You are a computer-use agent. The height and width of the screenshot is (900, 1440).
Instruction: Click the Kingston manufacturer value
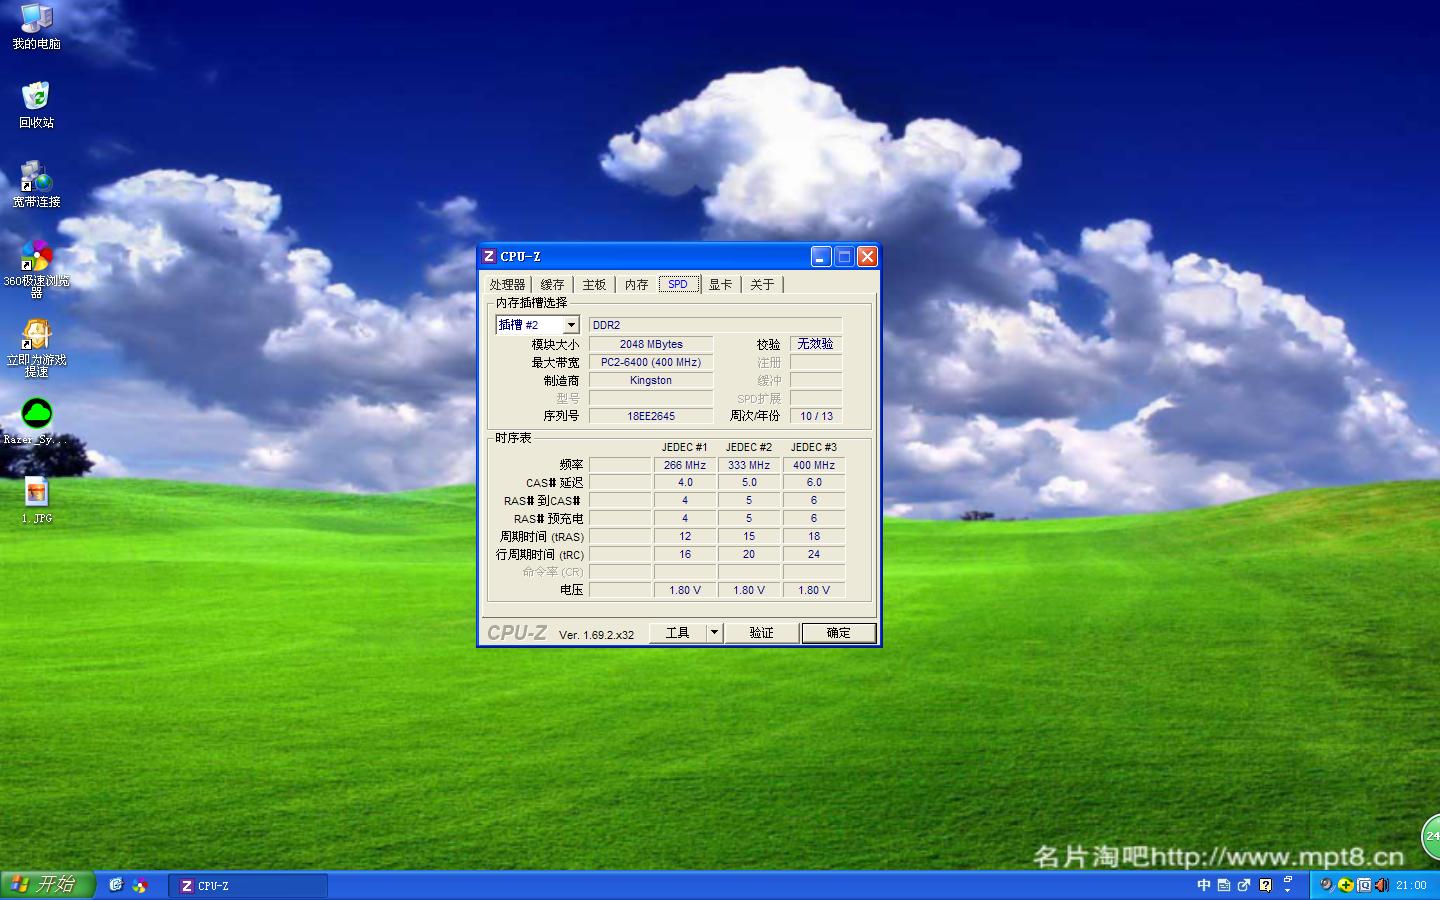[x=651, y=380]
